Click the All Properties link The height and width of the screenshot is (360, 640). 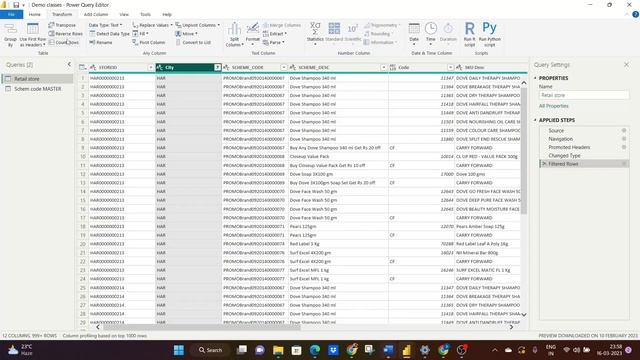click(553, 106)
